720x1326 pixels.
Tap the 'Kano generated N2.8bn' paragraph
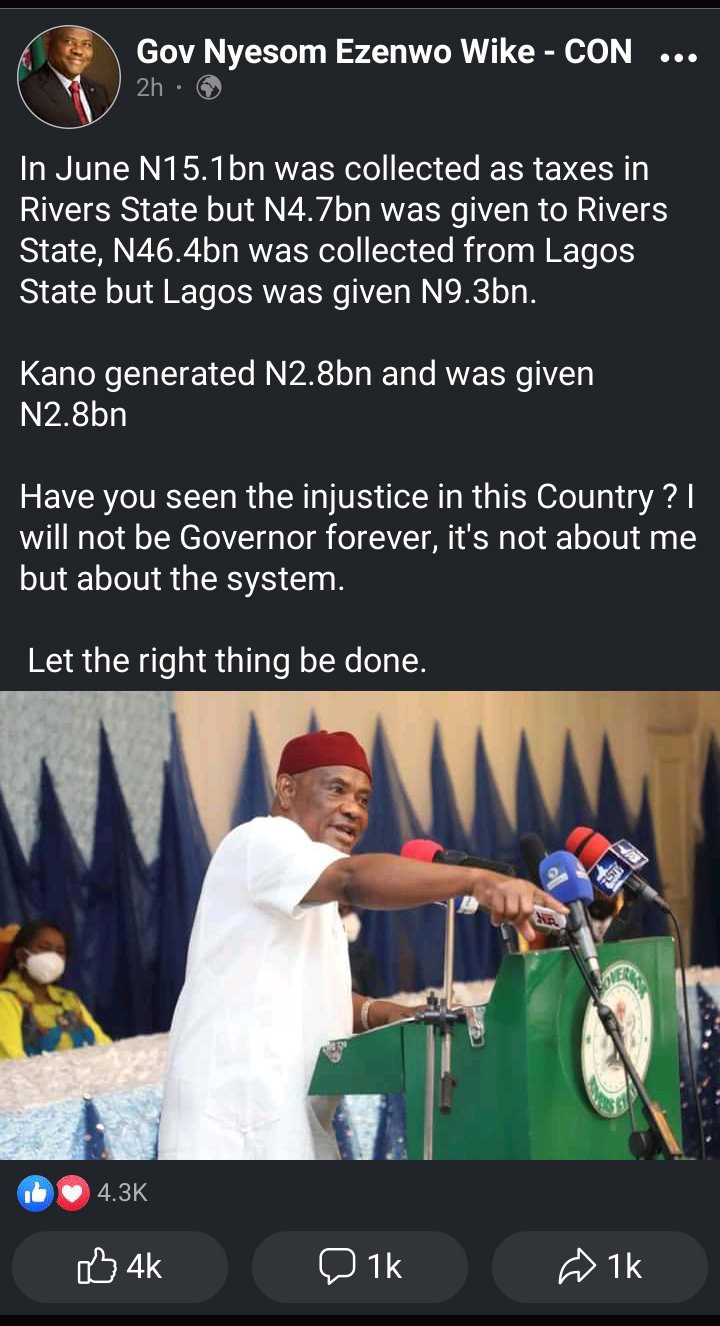pos(307,394)
